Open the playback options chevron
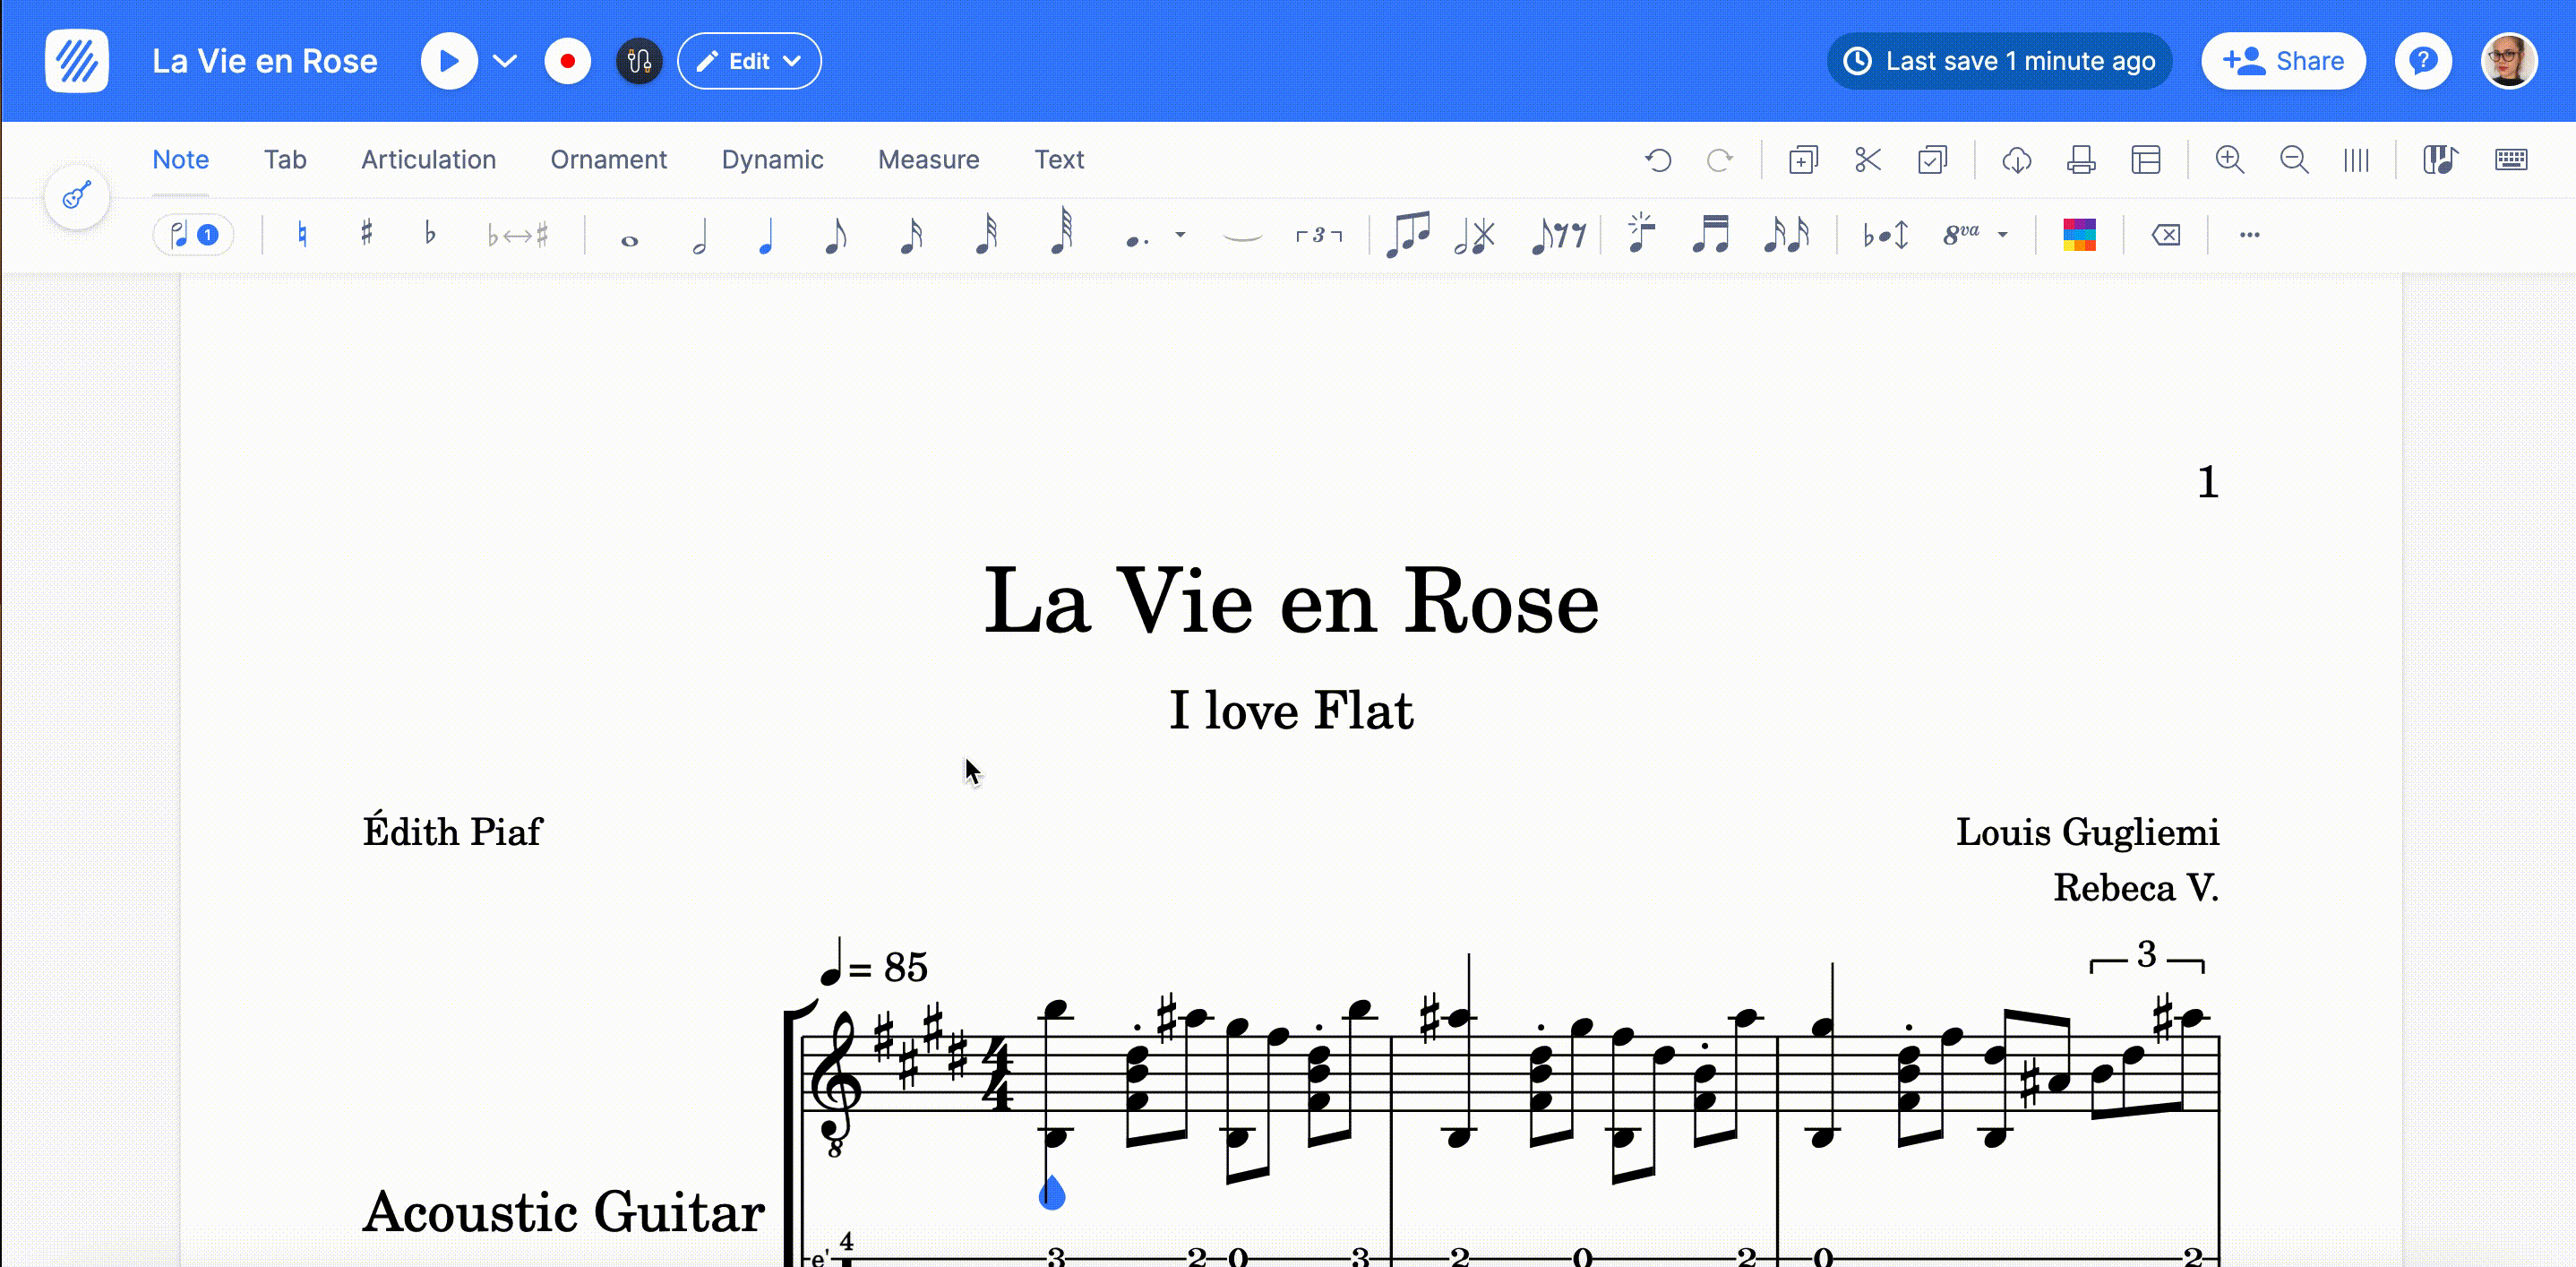 click(x=505, y=61)
